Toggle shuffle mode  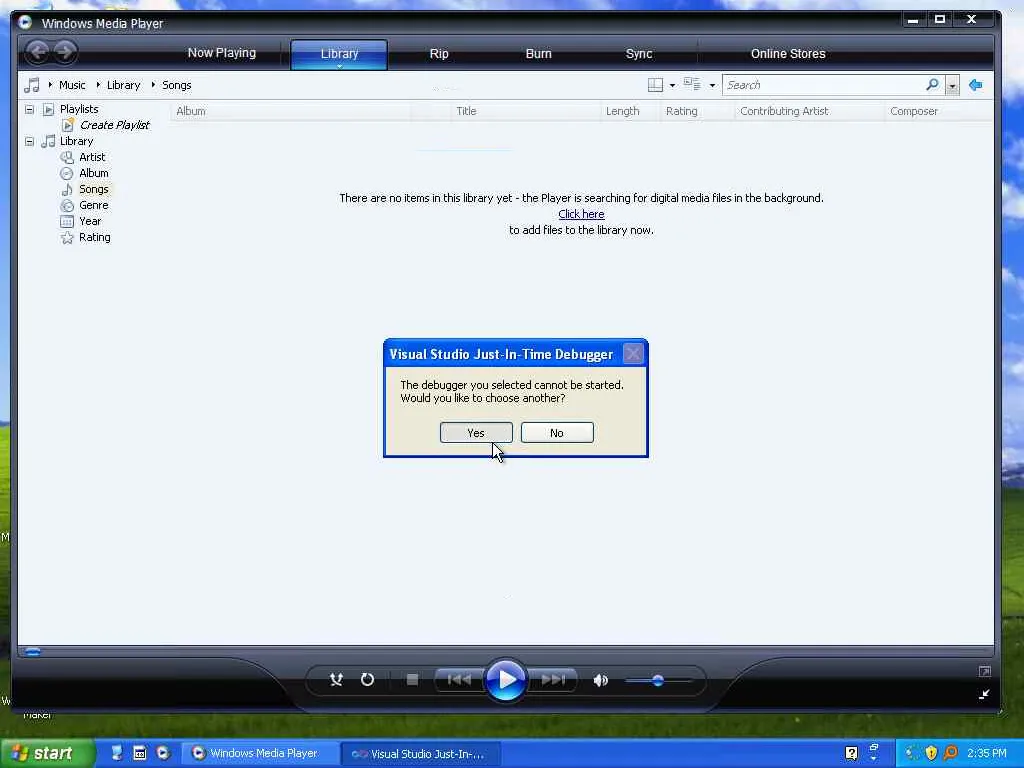pos(336,680)
